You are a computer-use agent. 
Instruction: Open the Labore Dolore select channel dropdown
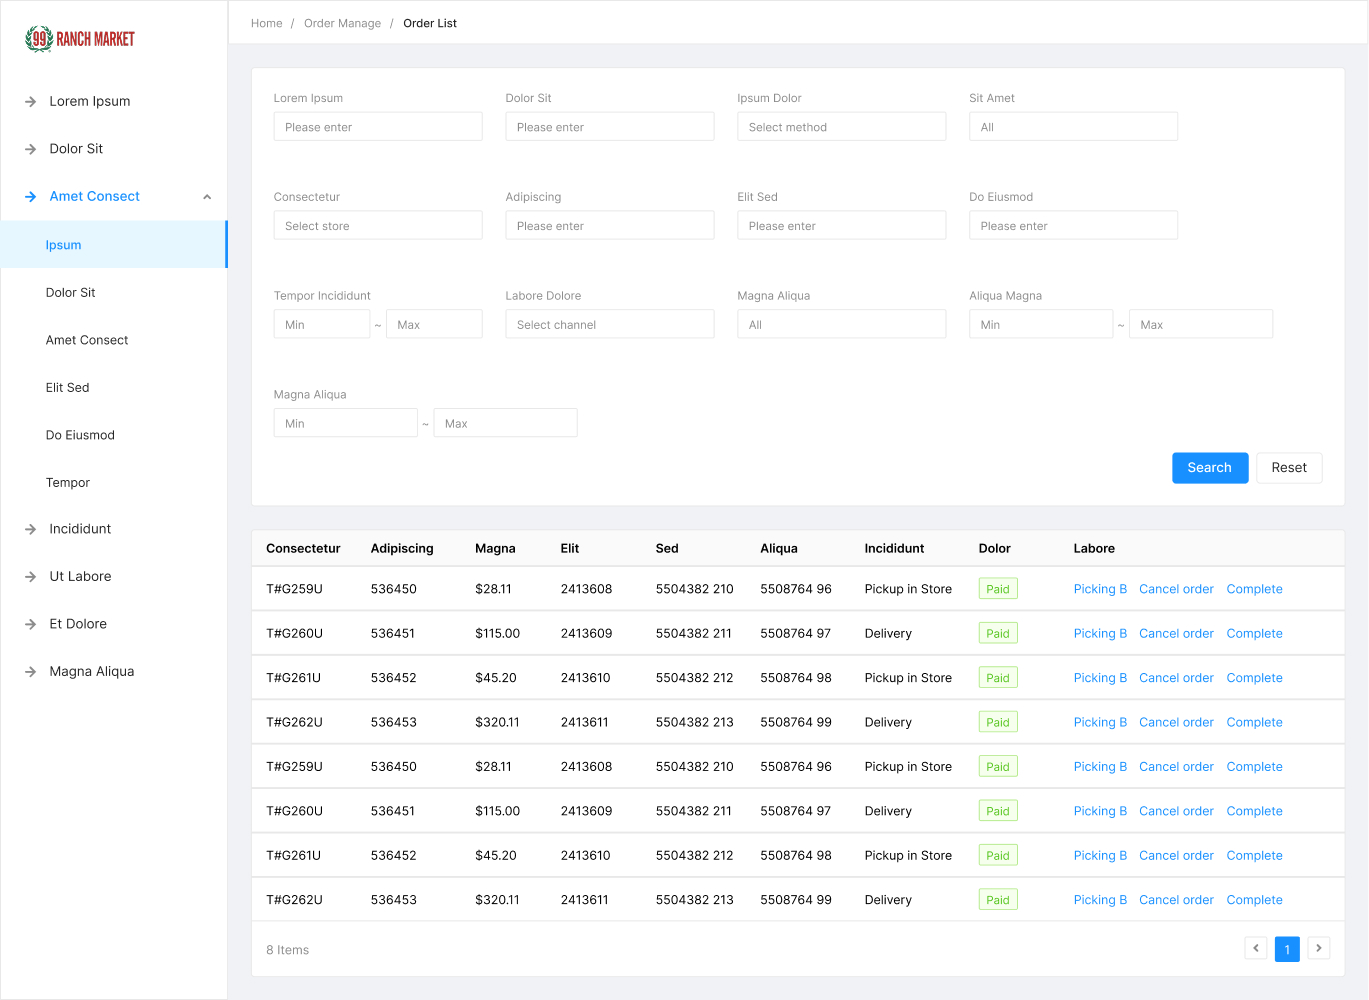(610, 325)
